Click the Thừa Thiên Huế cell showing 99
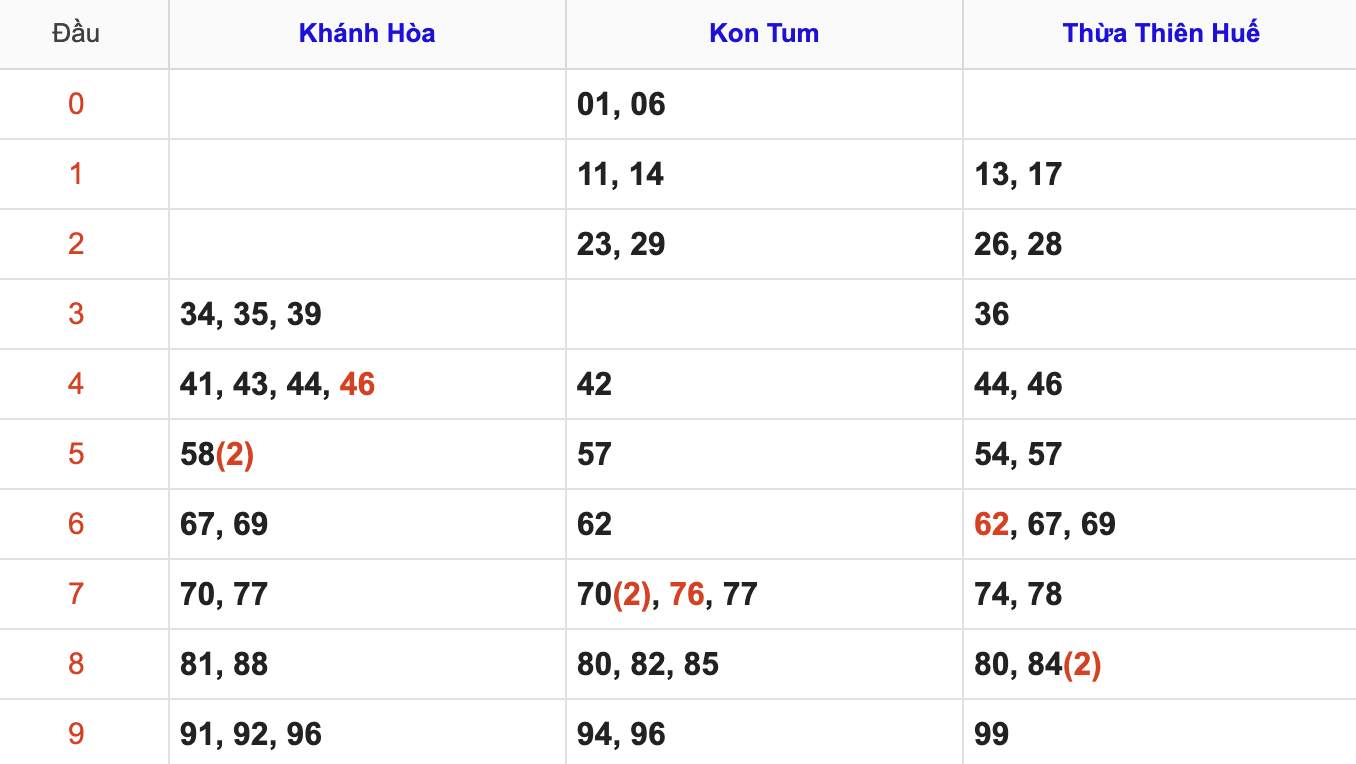This screenshot has height=764, width=1356. 991,734
